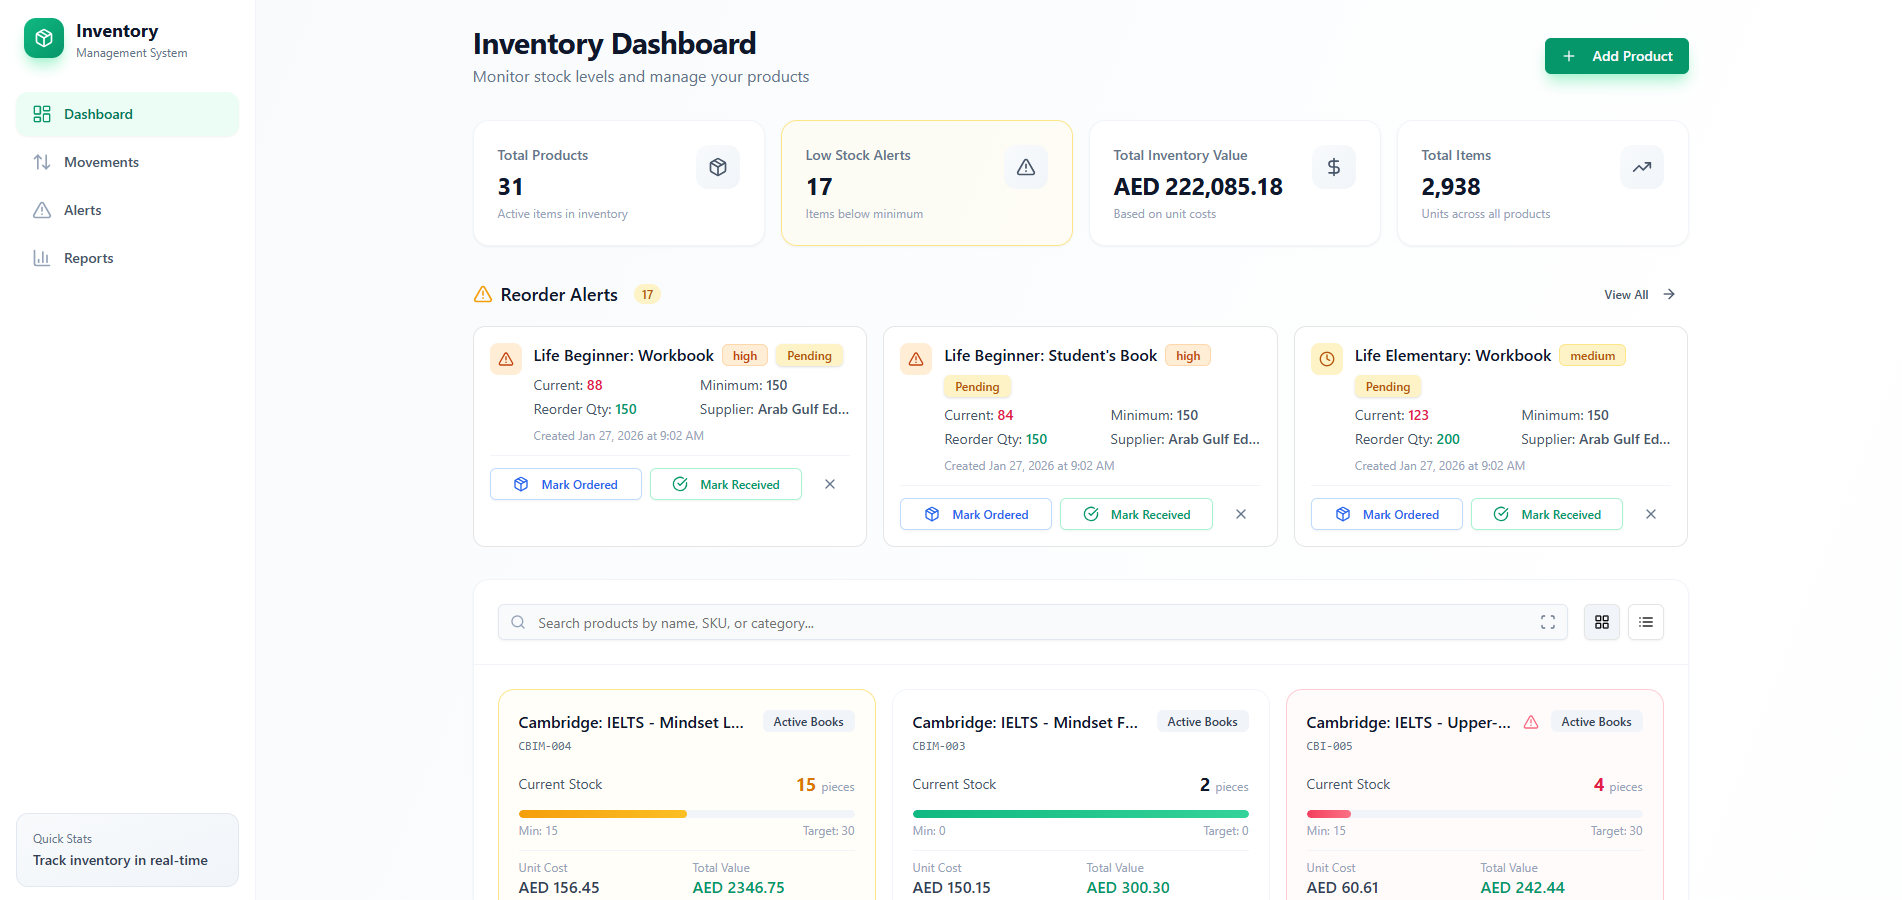
Task: Click the search magnifier icon
Action: click(518, 622)
